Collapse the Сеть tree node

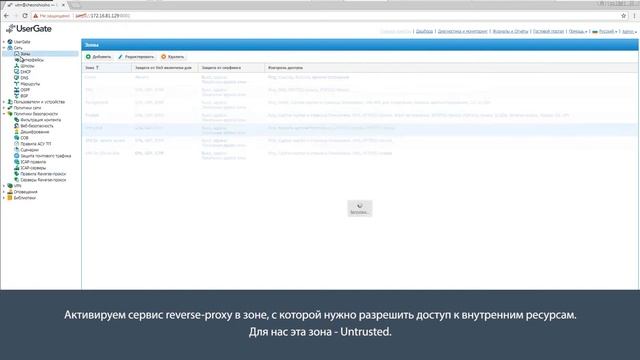point(4,48)
